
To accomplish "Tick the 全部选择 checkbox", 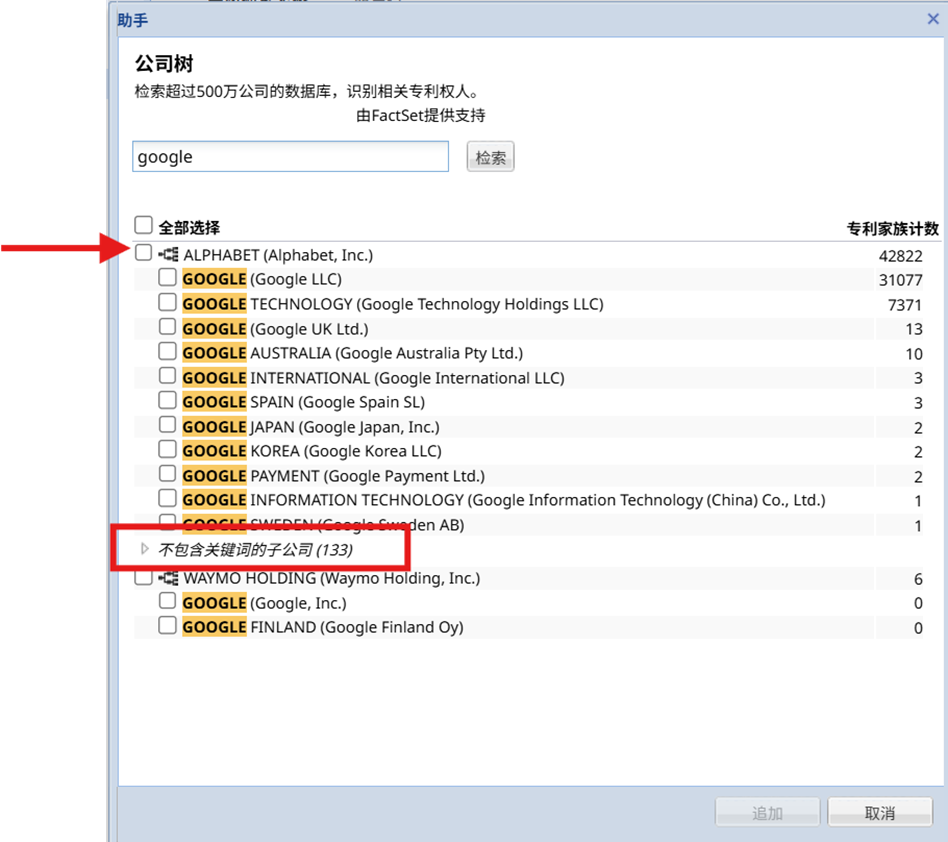I will tap(143, 225).
